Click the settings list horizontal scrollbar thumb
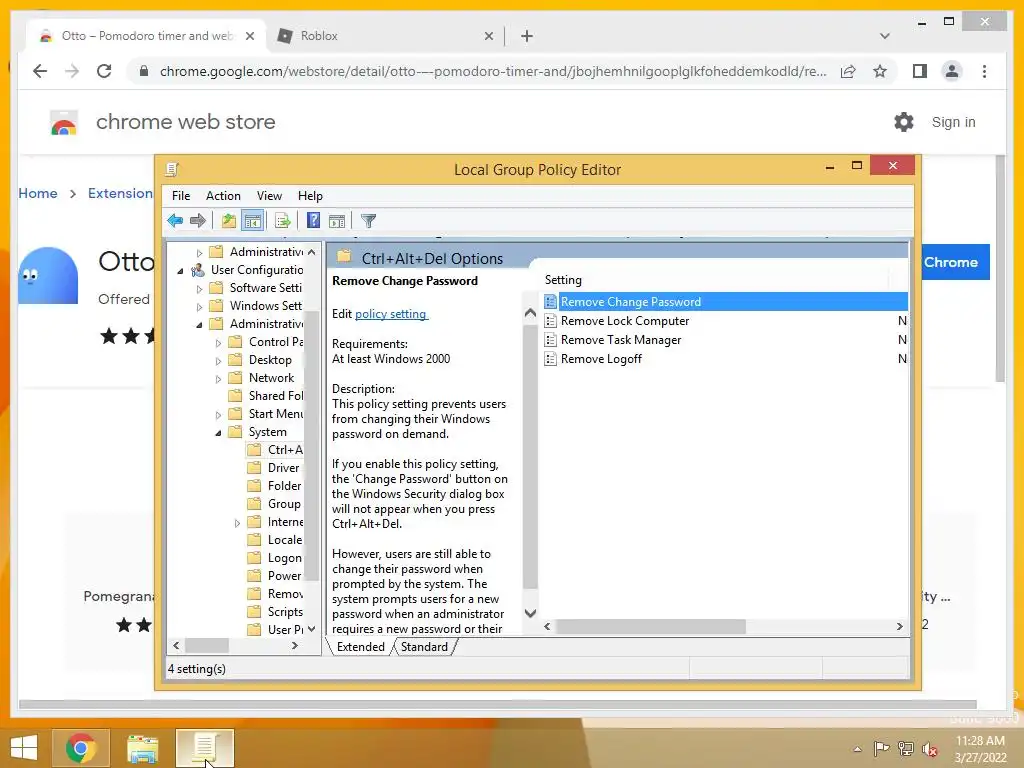Screen dimensions: 1024x768 pyautogui.click(x=650, y=626)
